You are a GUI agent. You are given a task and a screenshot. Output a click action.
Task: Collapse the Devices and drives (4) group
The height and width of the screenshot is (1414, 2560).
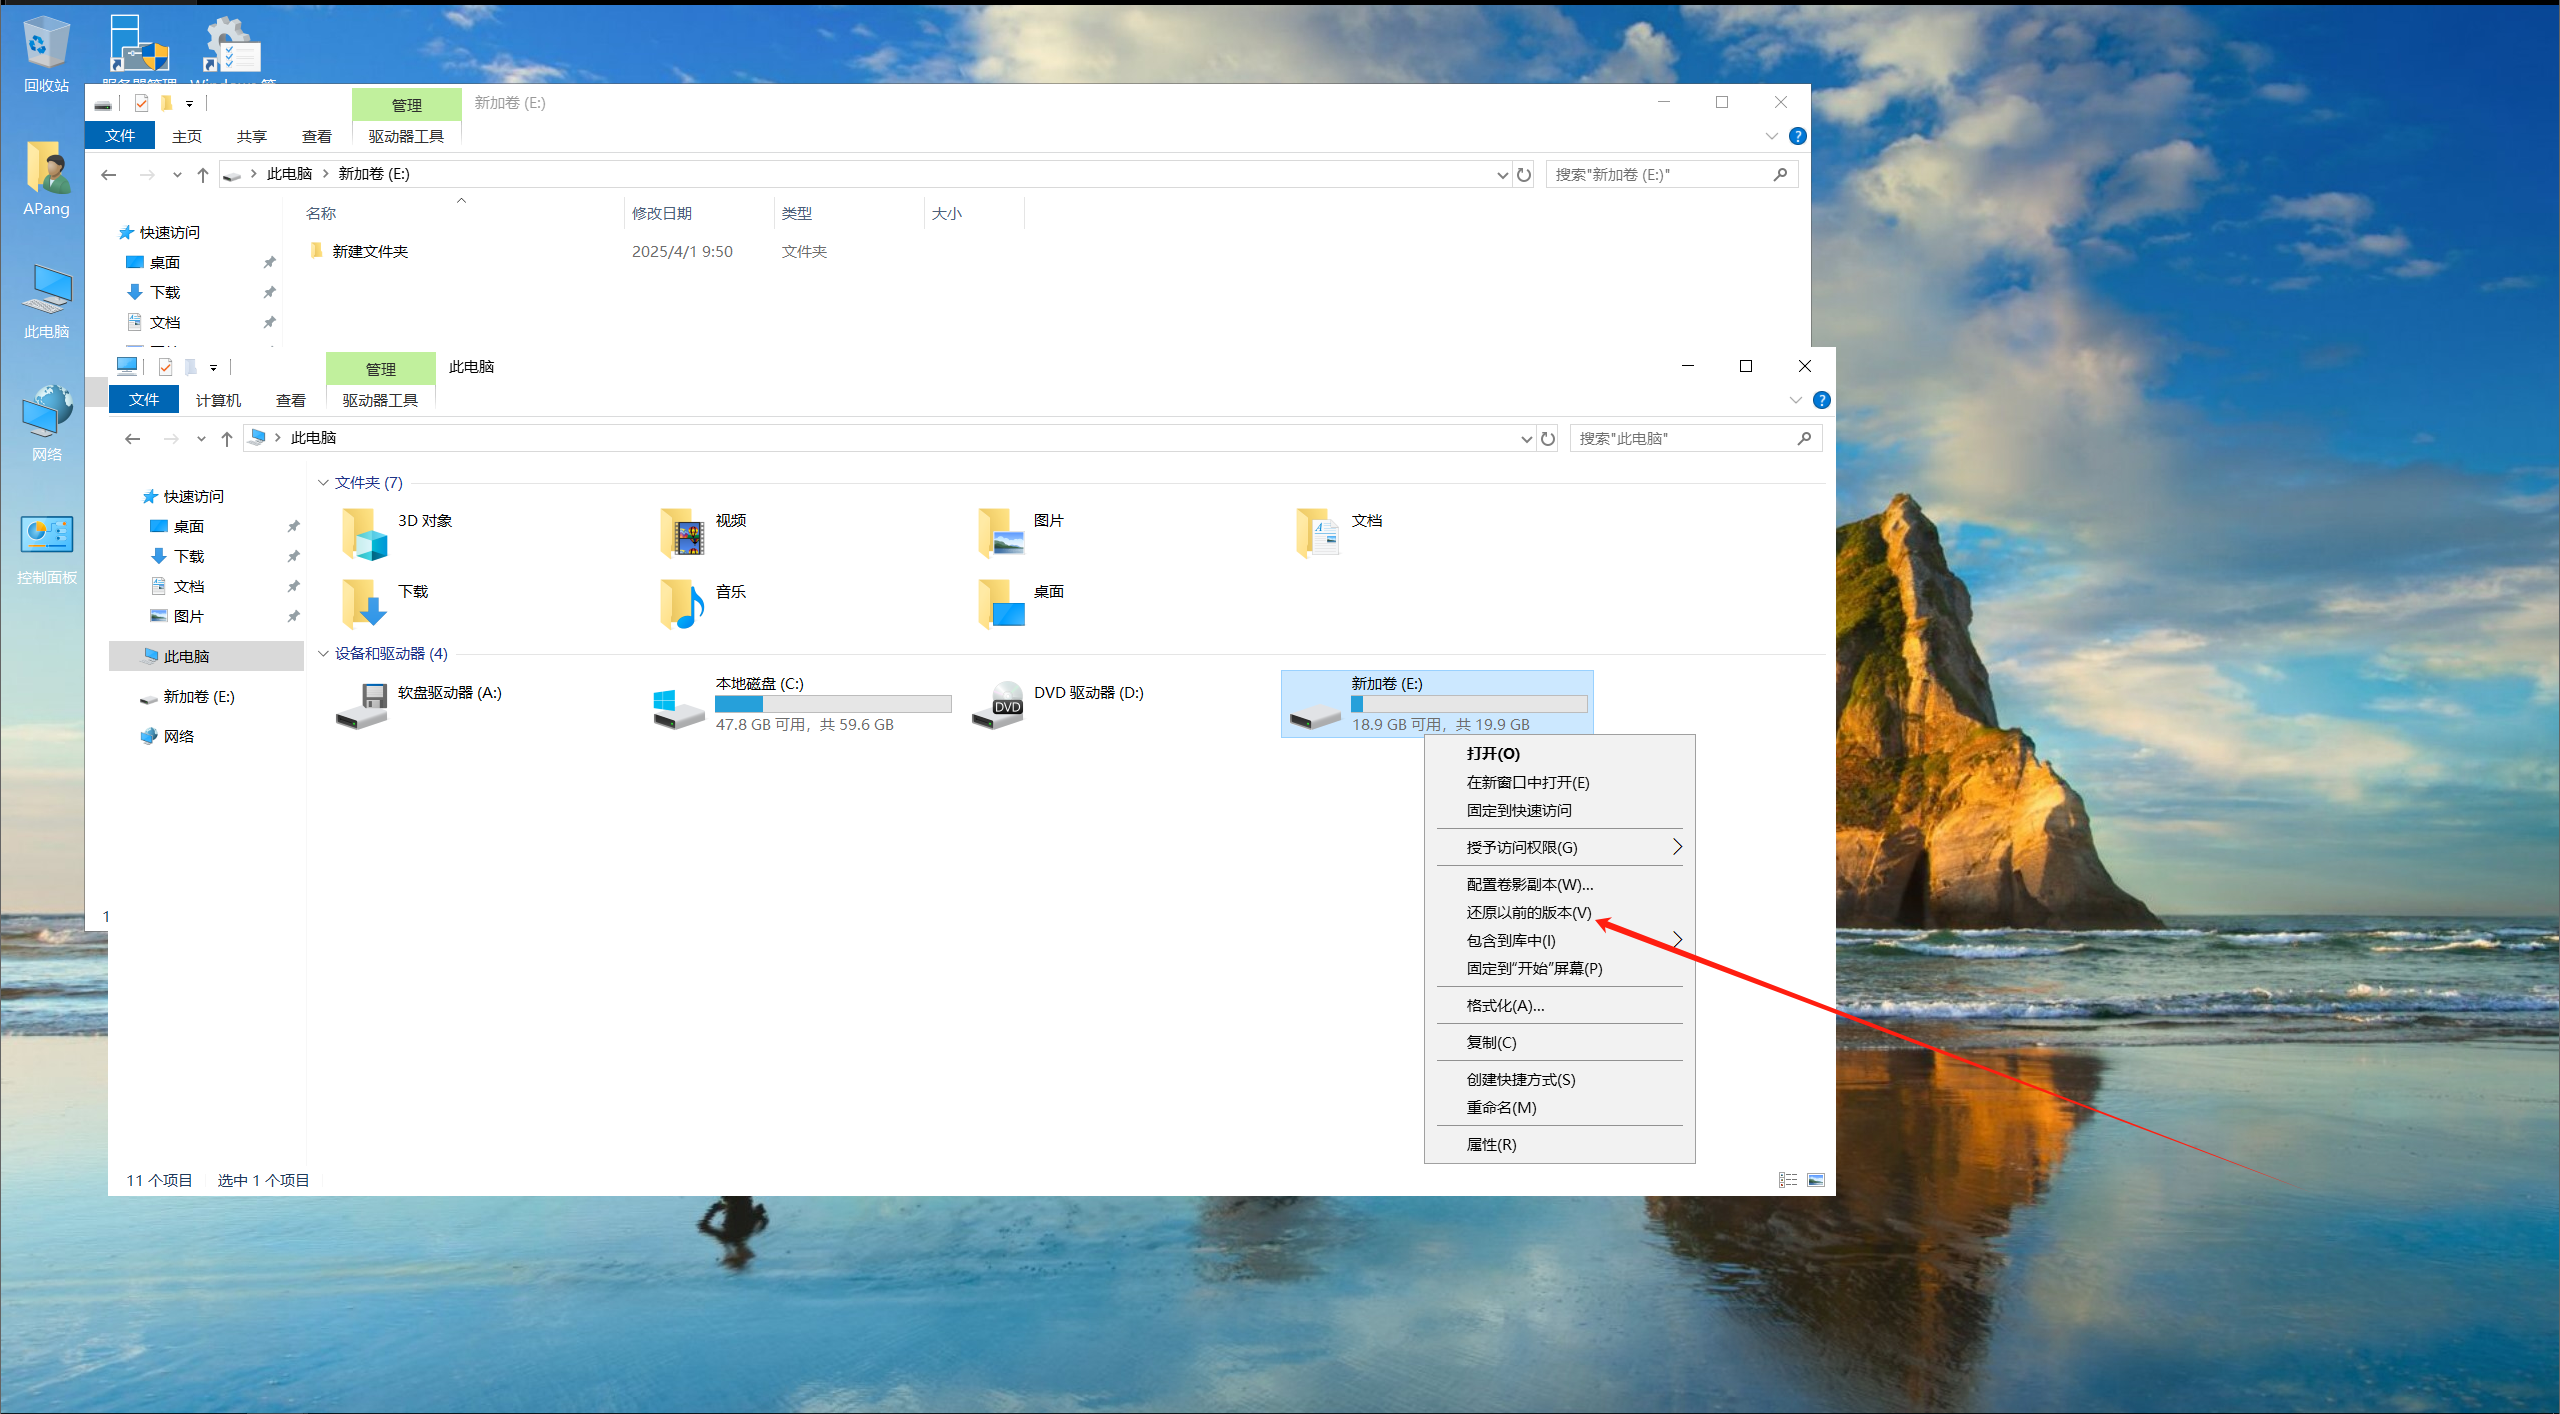click(x=323, y=654)
